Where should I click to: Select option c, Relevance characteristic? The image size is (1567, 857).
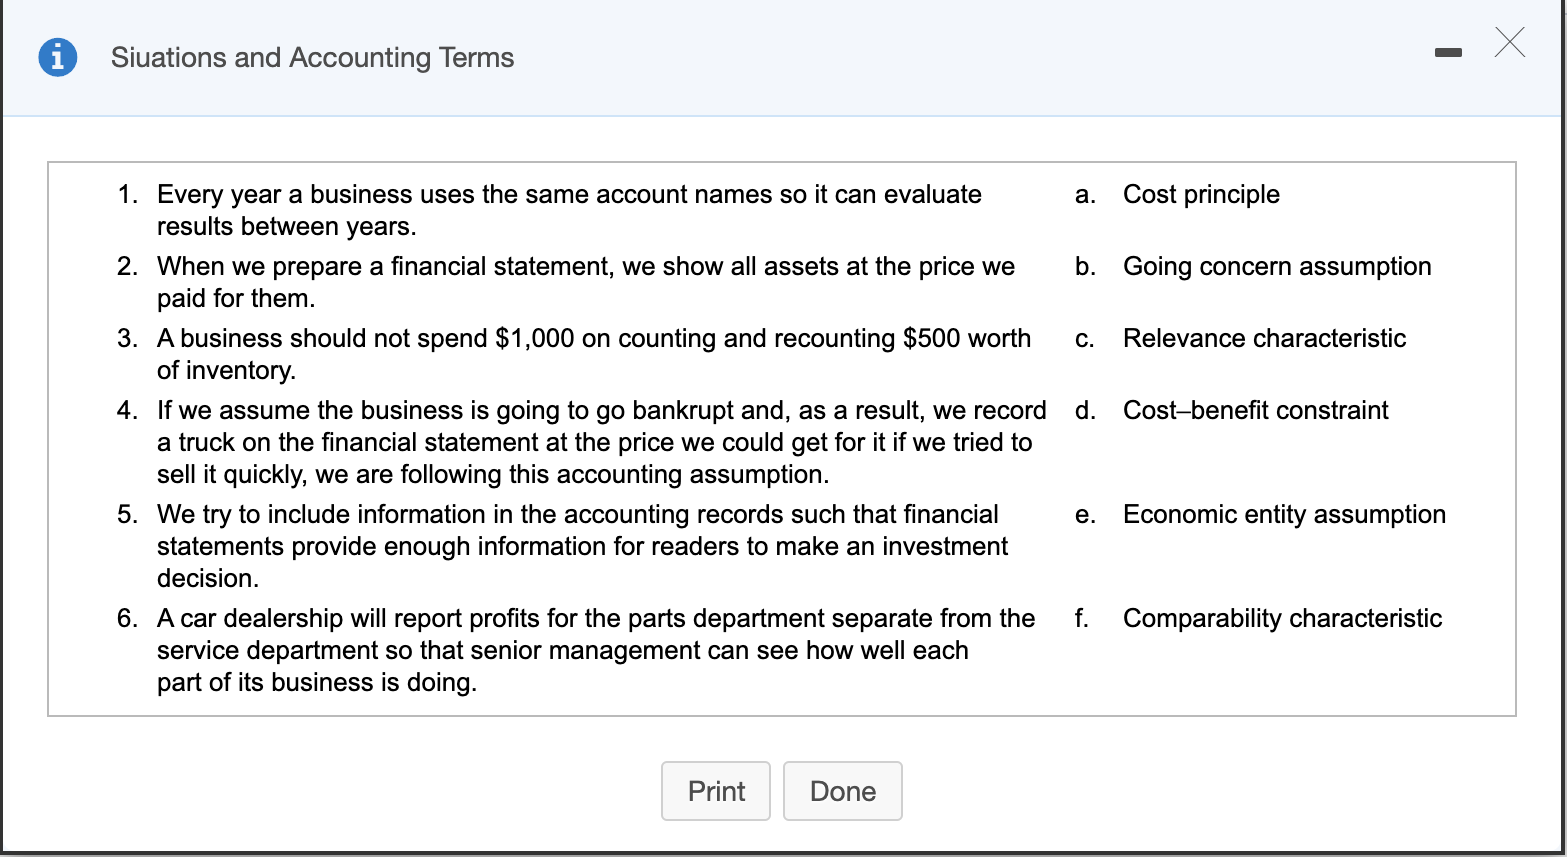click(1264, 339)
